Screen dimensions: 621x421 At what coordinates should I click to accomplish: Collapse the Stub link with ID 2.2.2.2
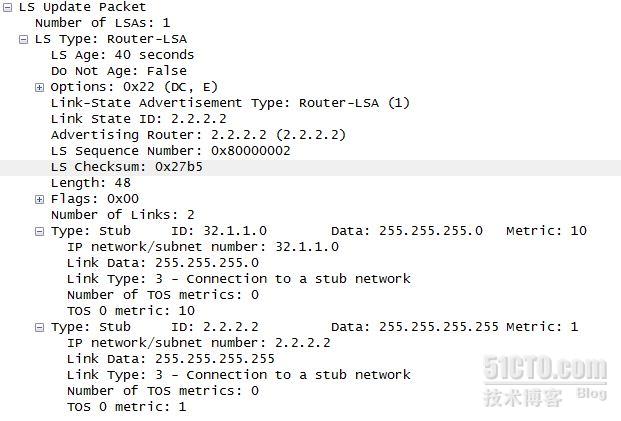click(40, 327)
